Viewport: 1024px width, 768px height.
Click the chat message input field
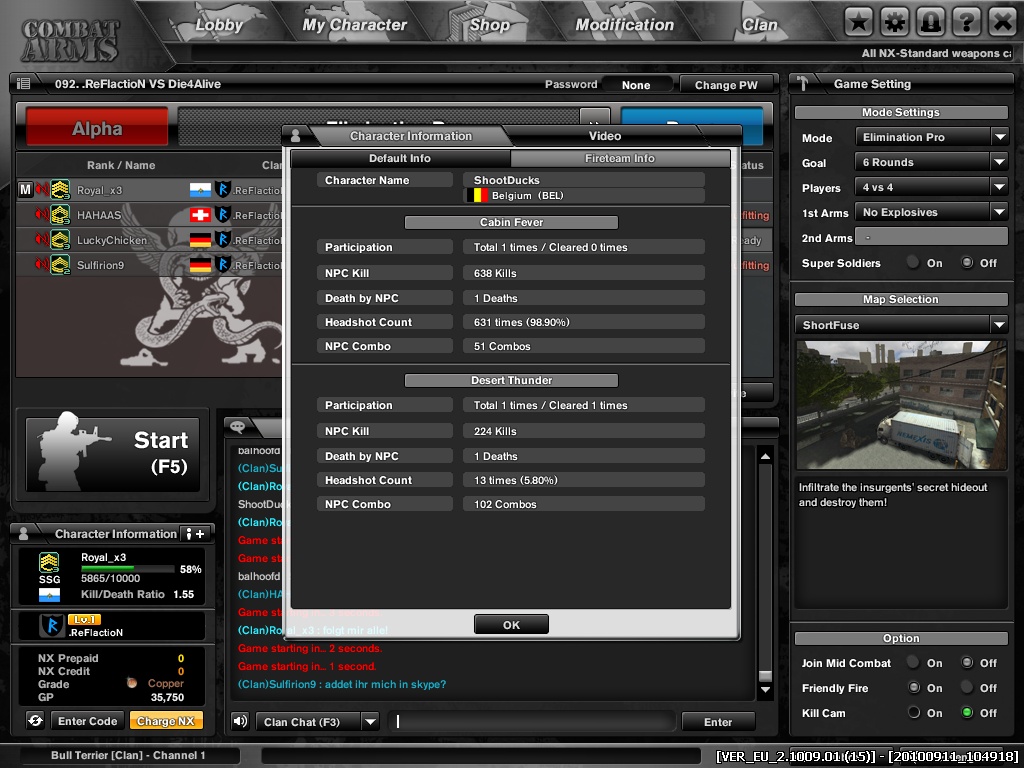[532, 722]
